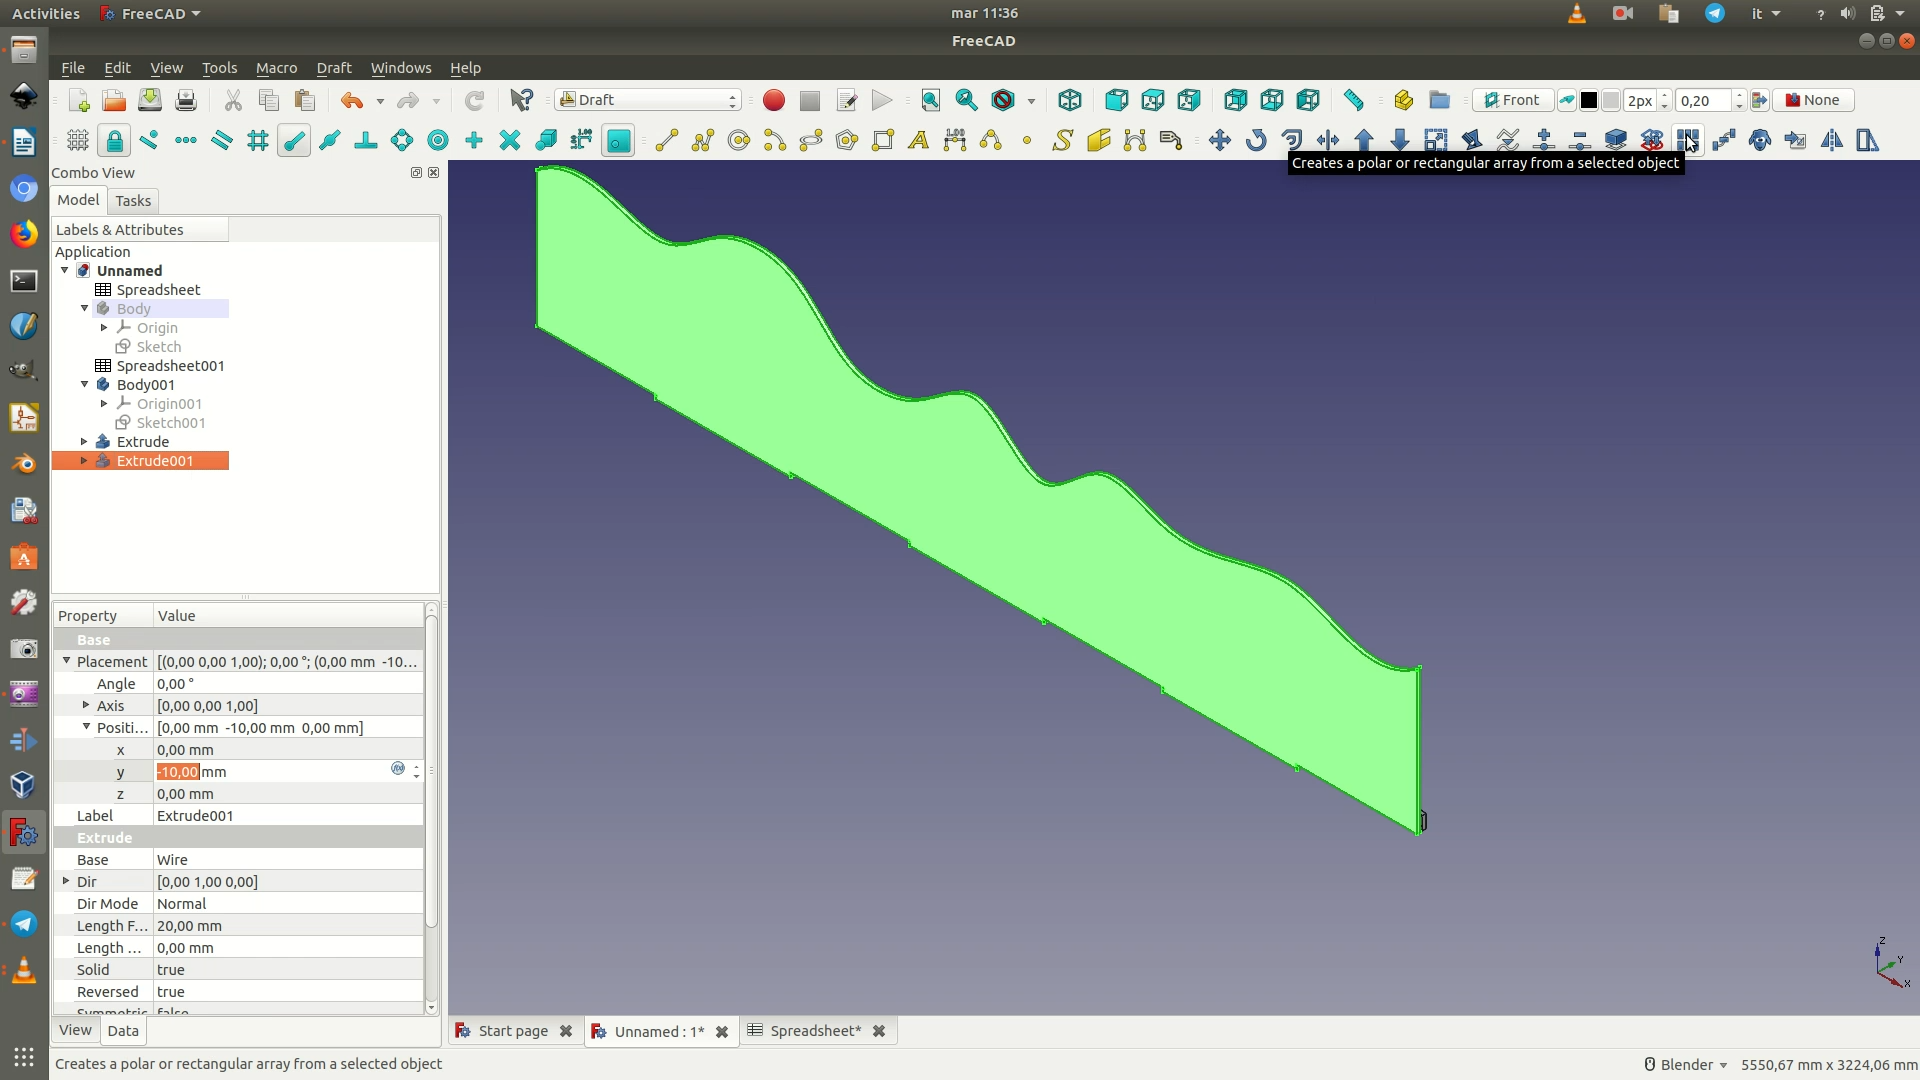Click the None autogroup button
This screenshot has height=1080, width=1920.
1813,100
